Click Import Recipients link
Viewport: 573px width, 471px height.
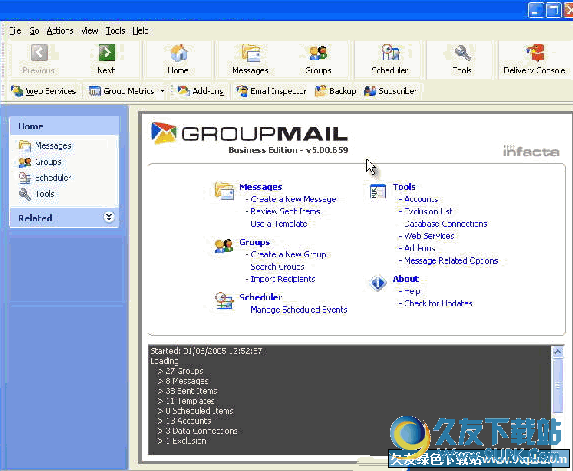(283, 279)
